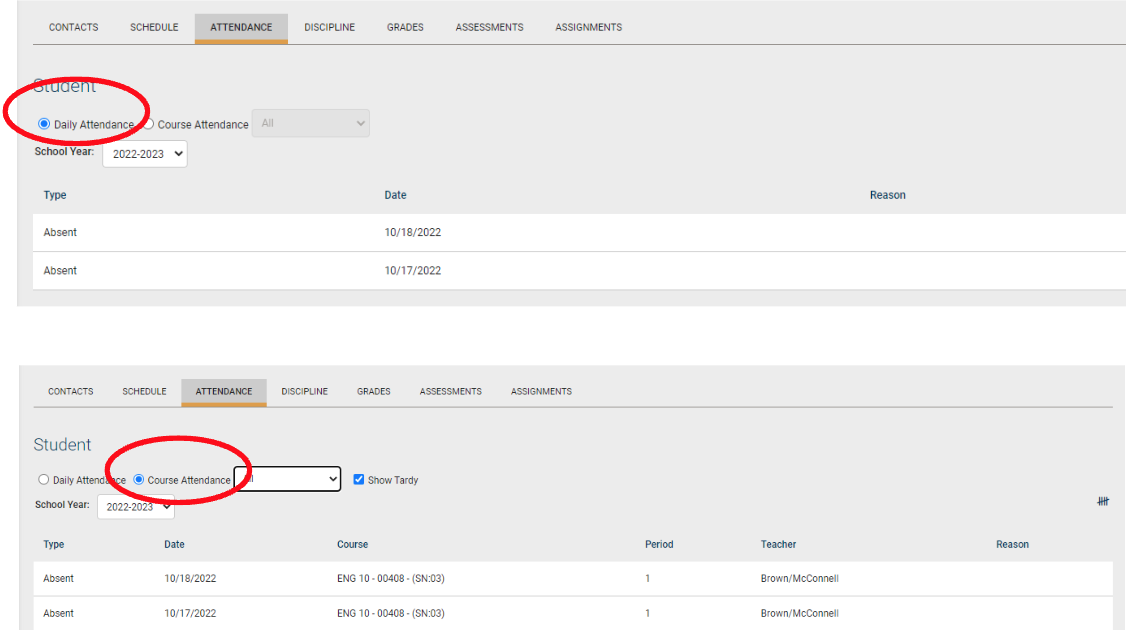
Task: Click the Reason column header in upper table
Action: (888, 195)
